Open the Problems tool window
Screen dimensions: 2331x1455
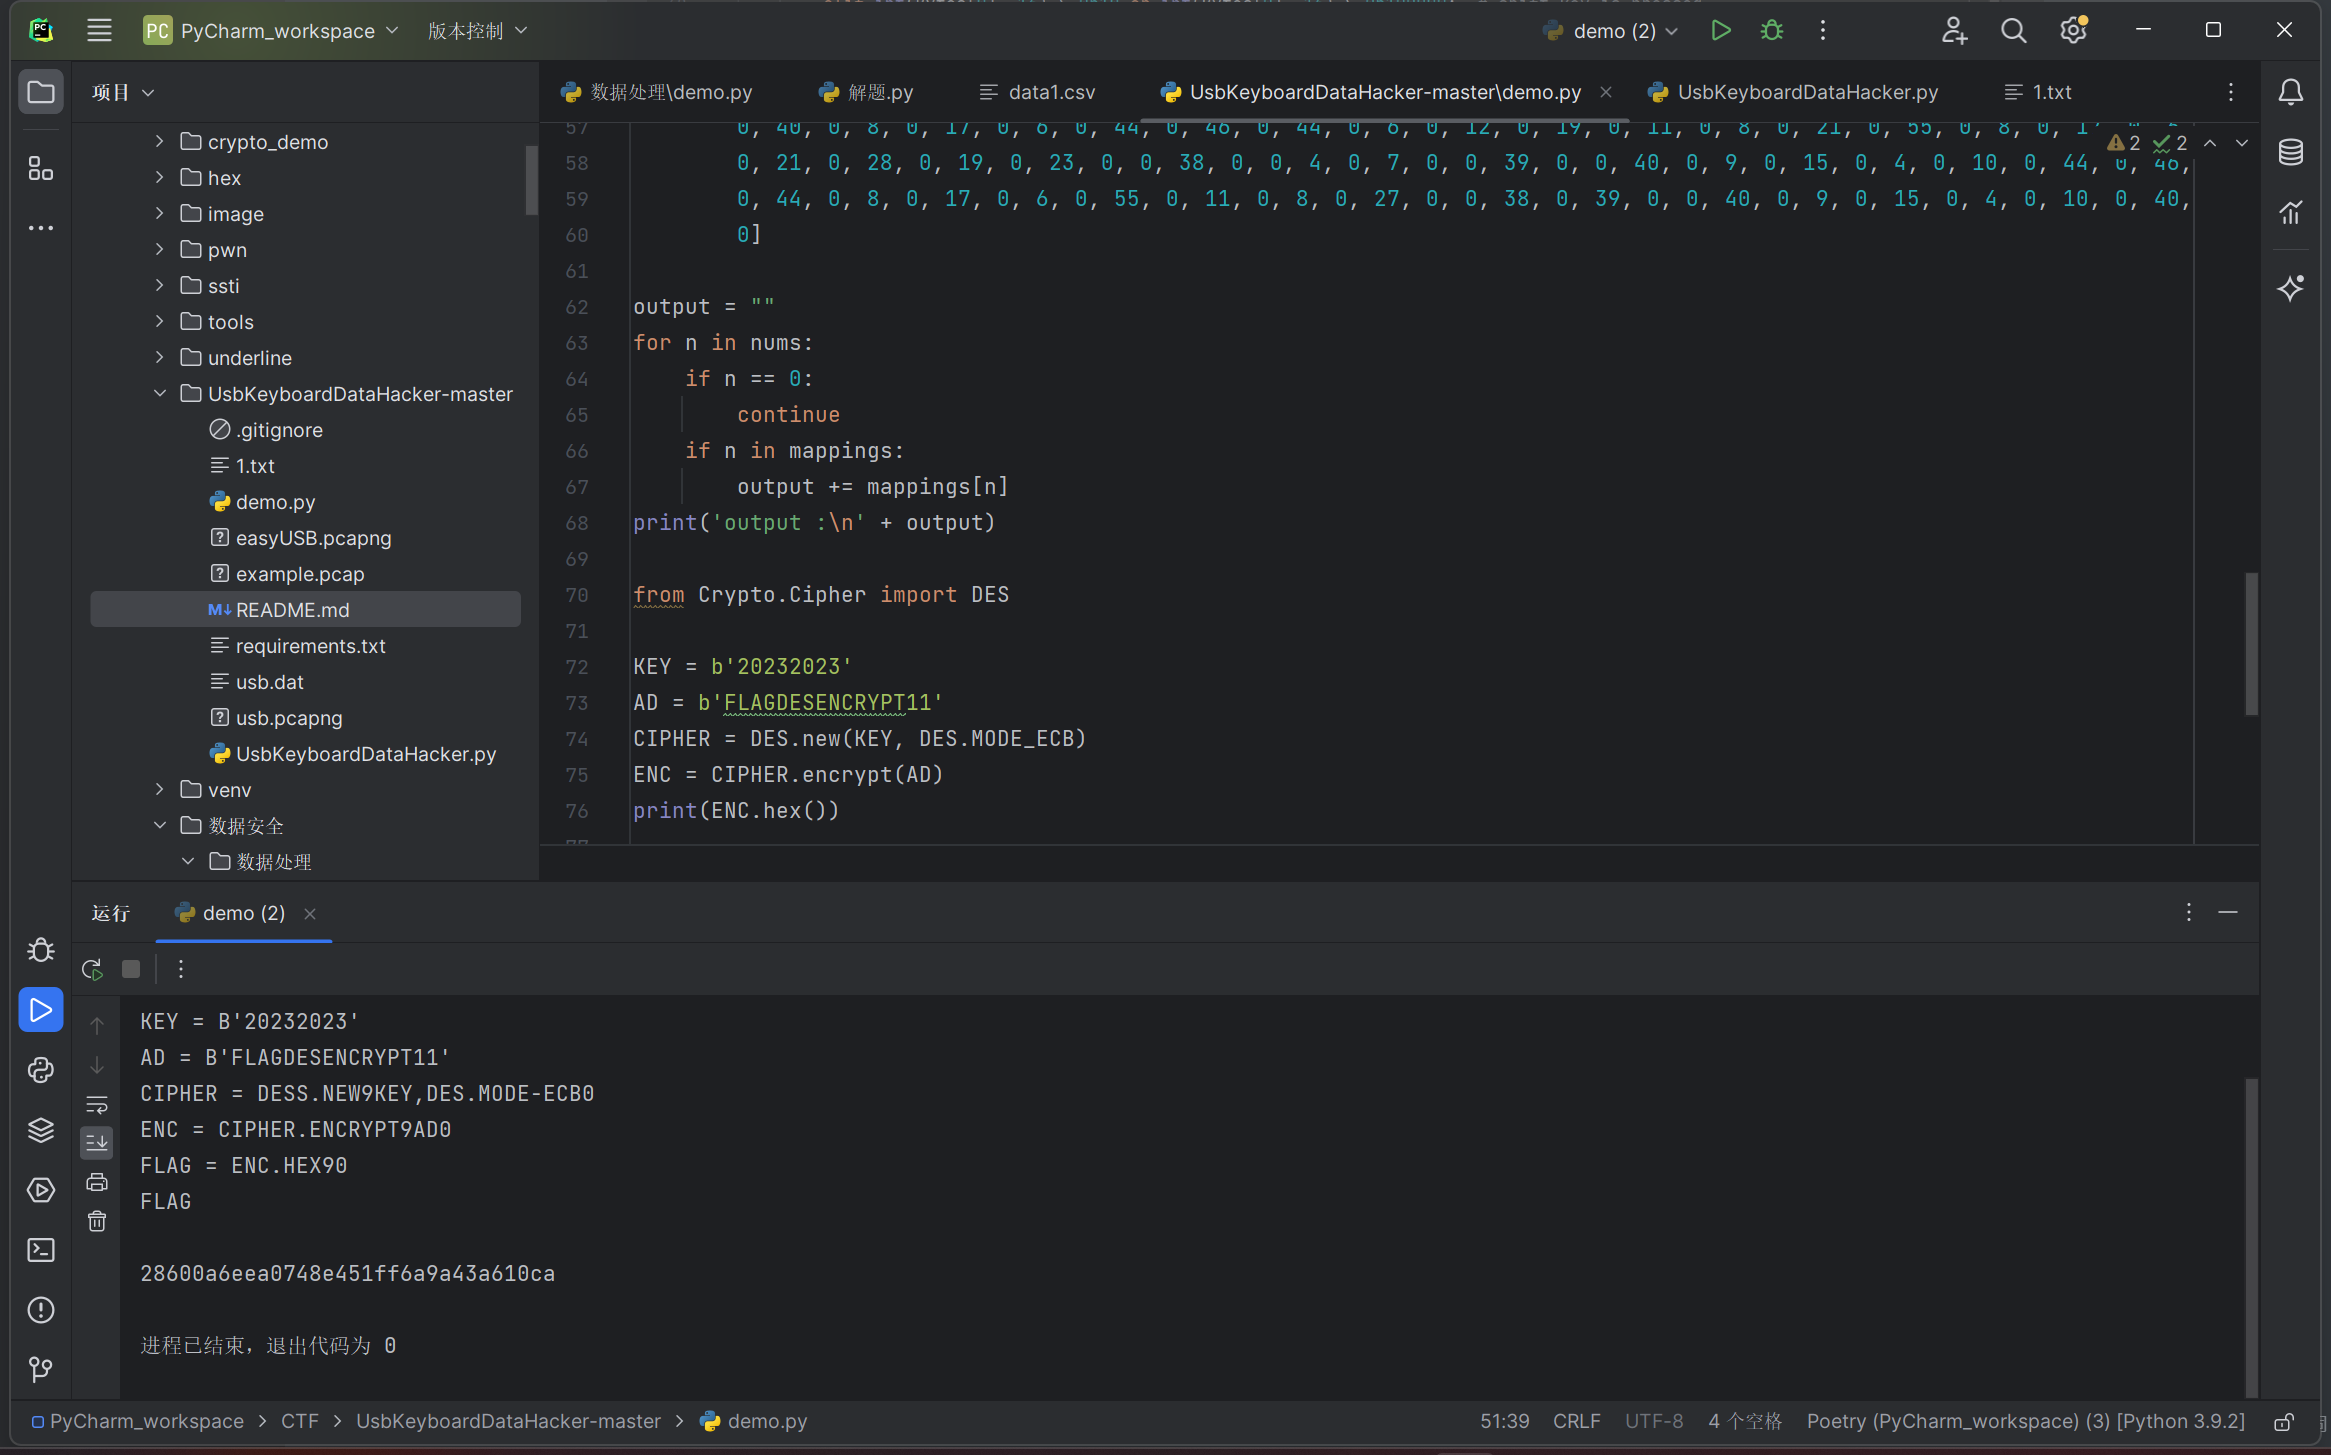click(x=41, y=1310)
